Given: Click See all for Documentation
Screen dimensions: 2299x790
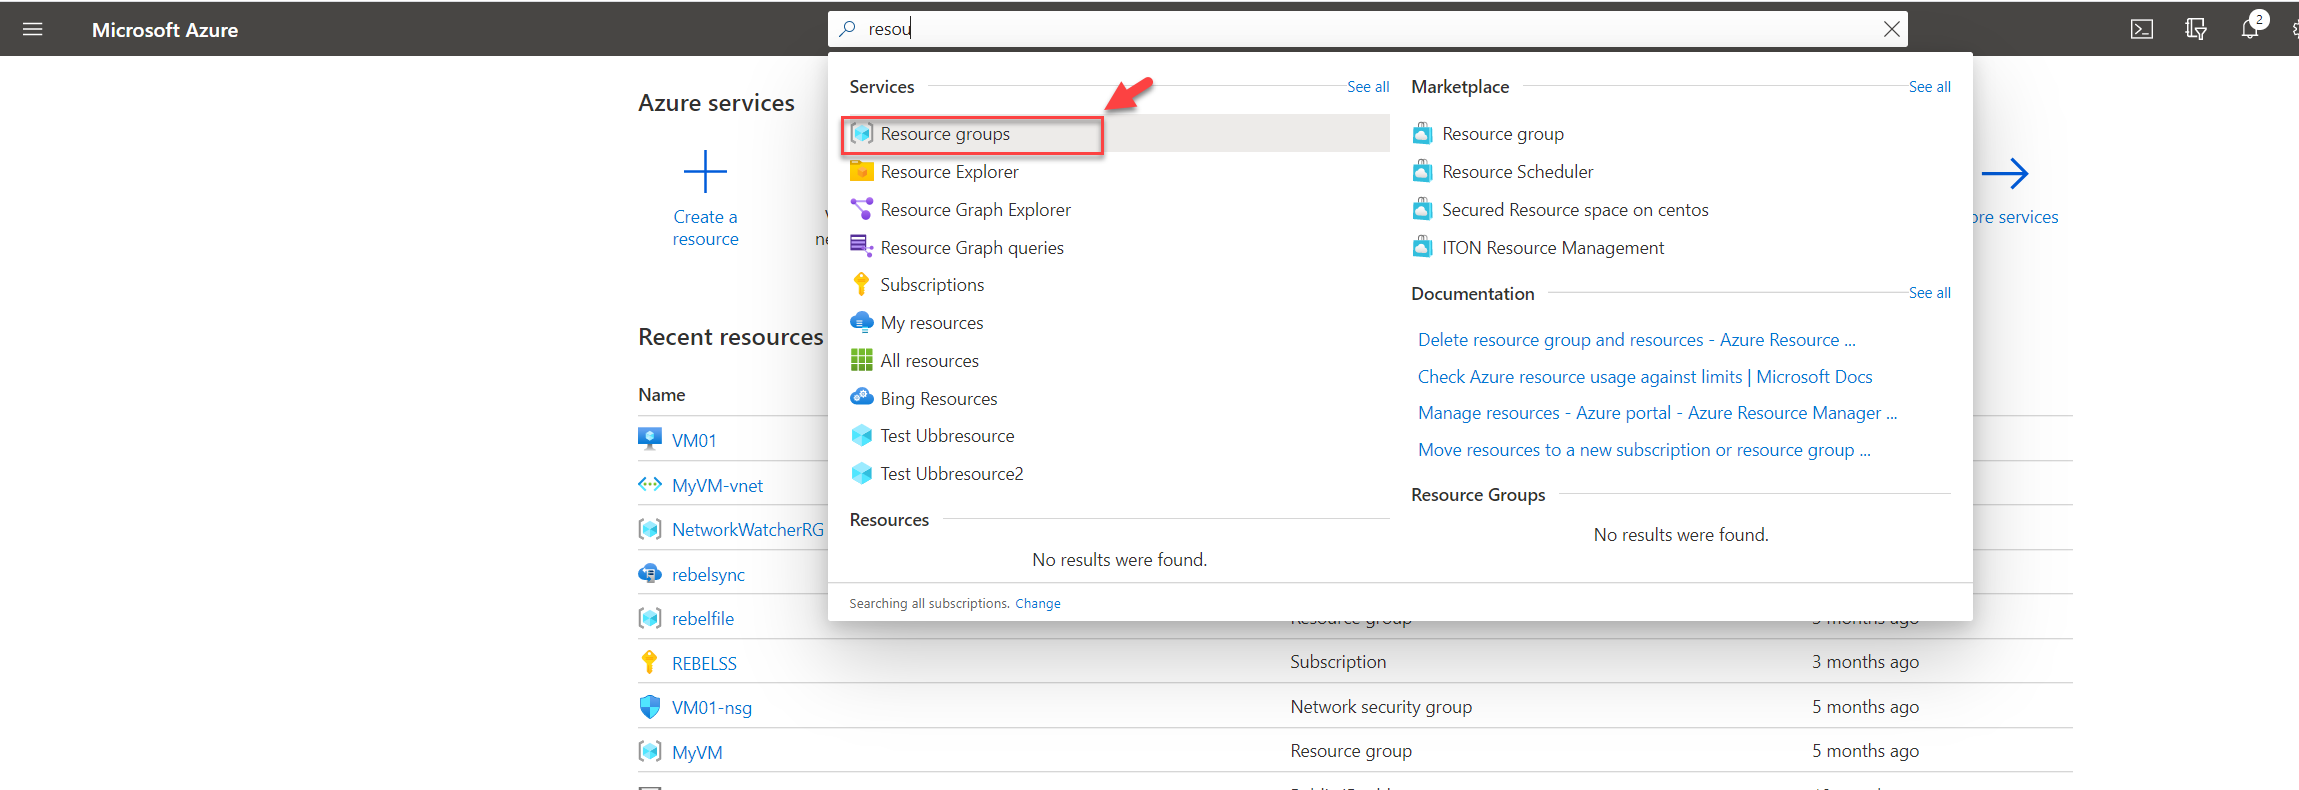Looking at the screenshot, I should tap(1929, 293).
